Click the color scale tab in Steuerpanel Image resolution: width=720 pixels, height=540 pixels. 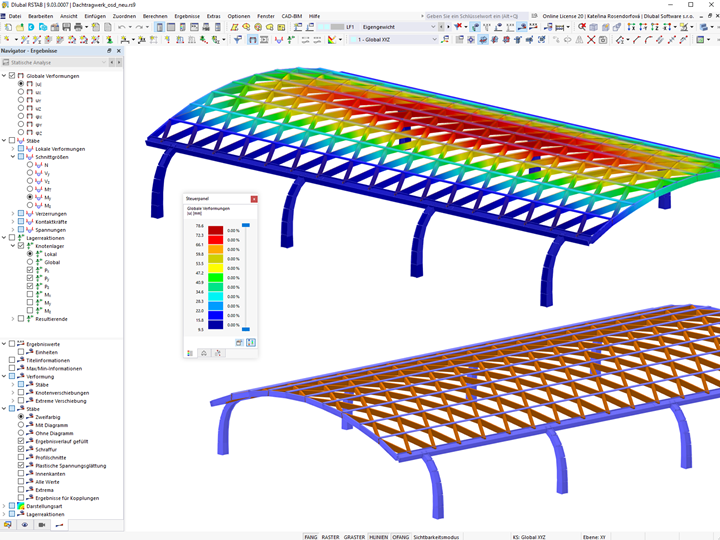[190, 353]
